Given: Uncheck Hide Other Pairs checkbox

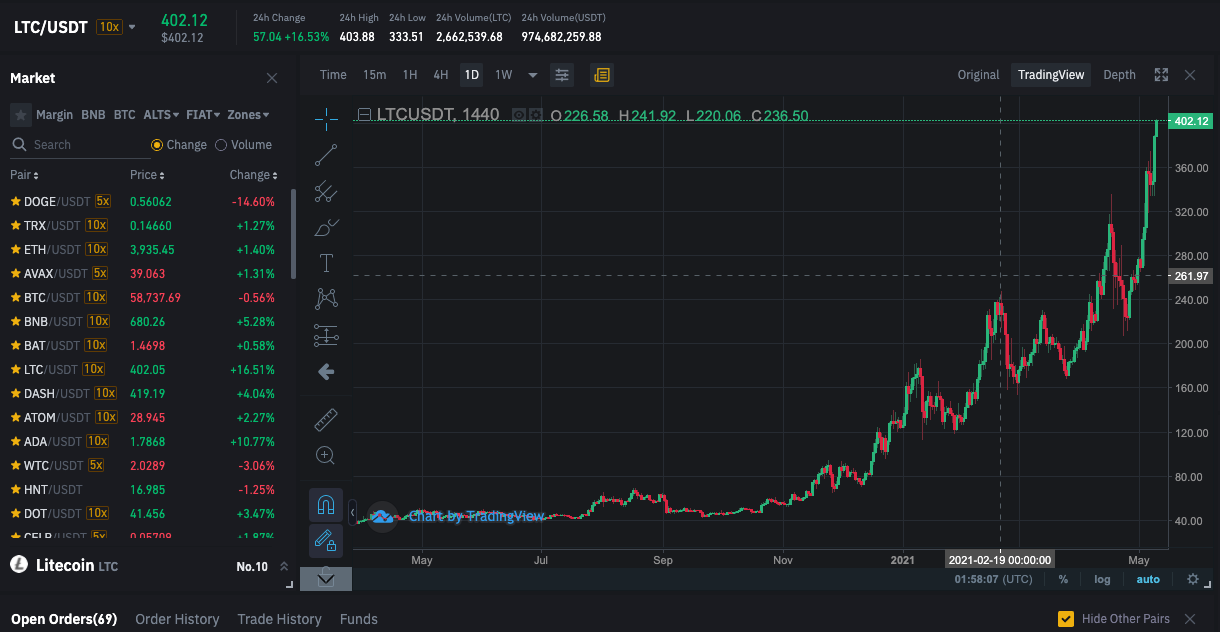Looking at the screenshot, I should pyautogui.click(x=1066, y=619).
